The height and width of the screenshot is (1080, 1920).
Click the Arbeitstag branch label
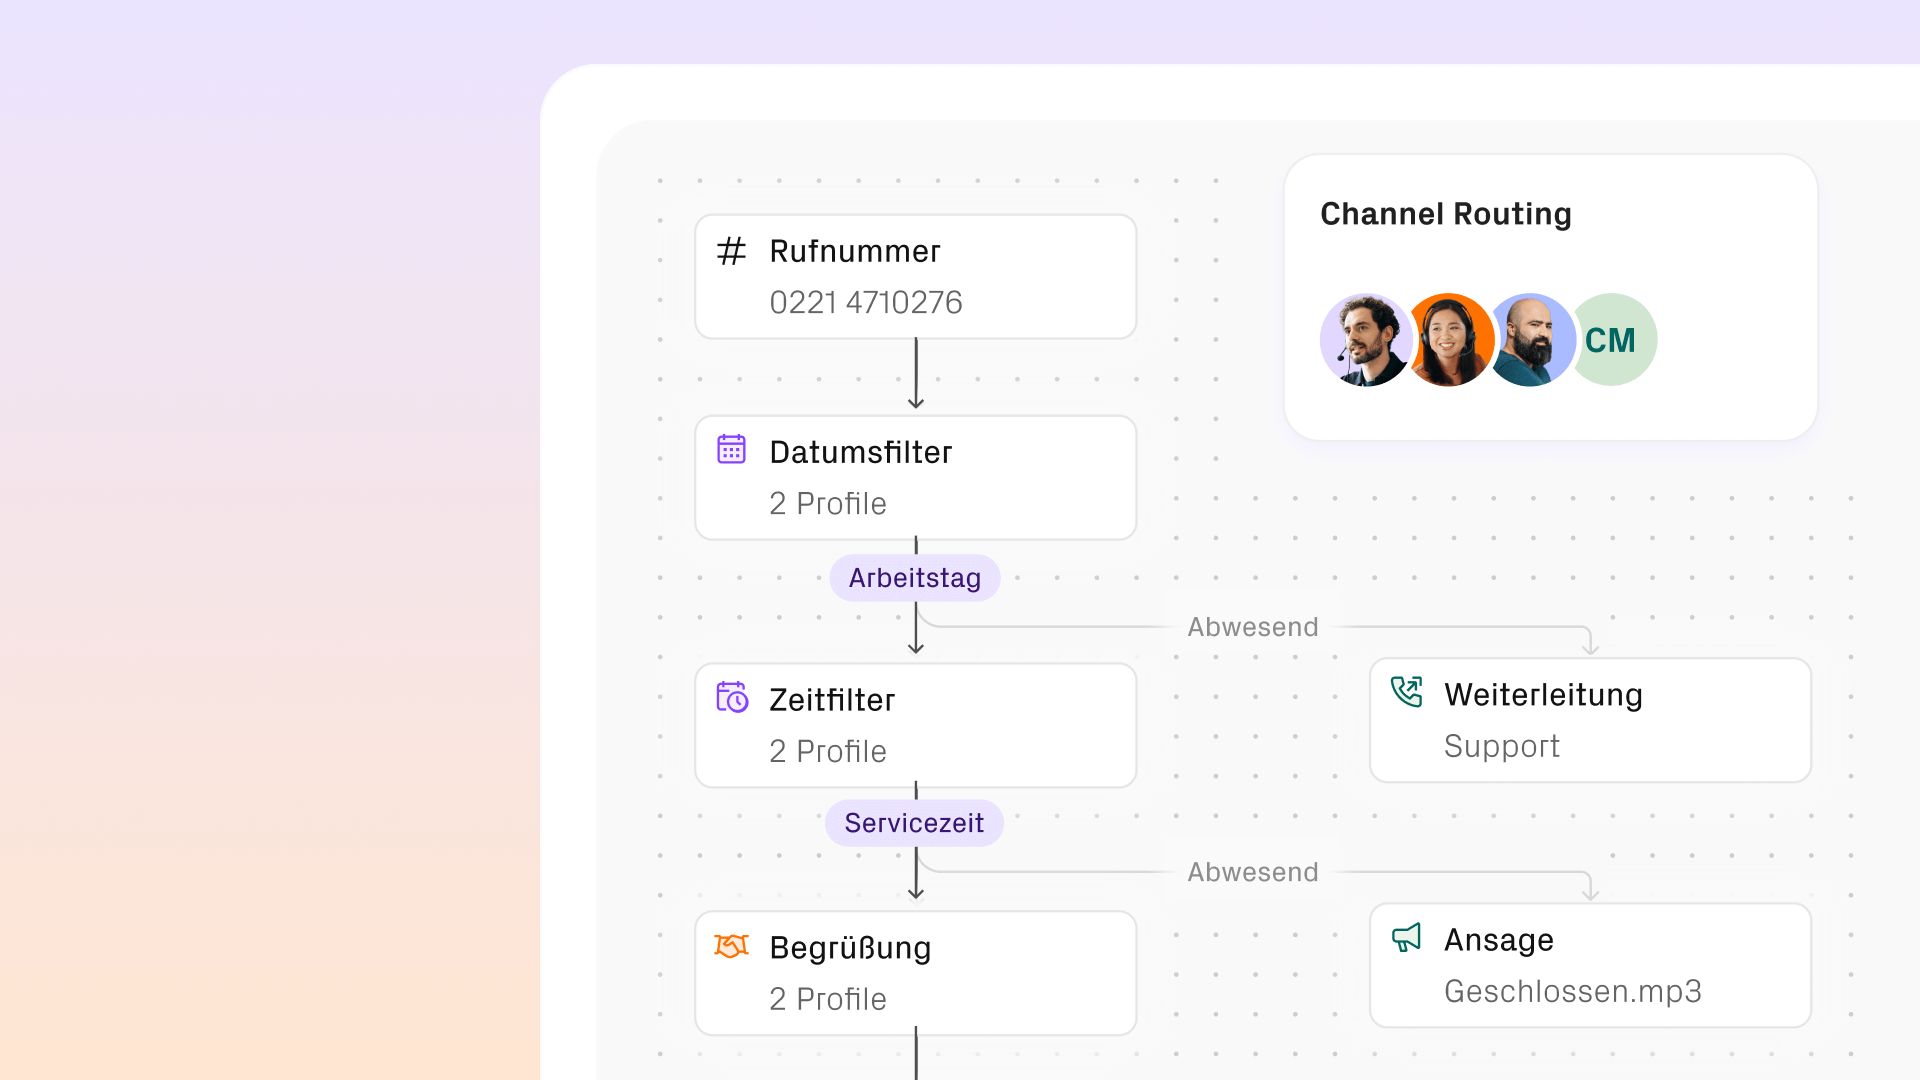tap(914, 578)
